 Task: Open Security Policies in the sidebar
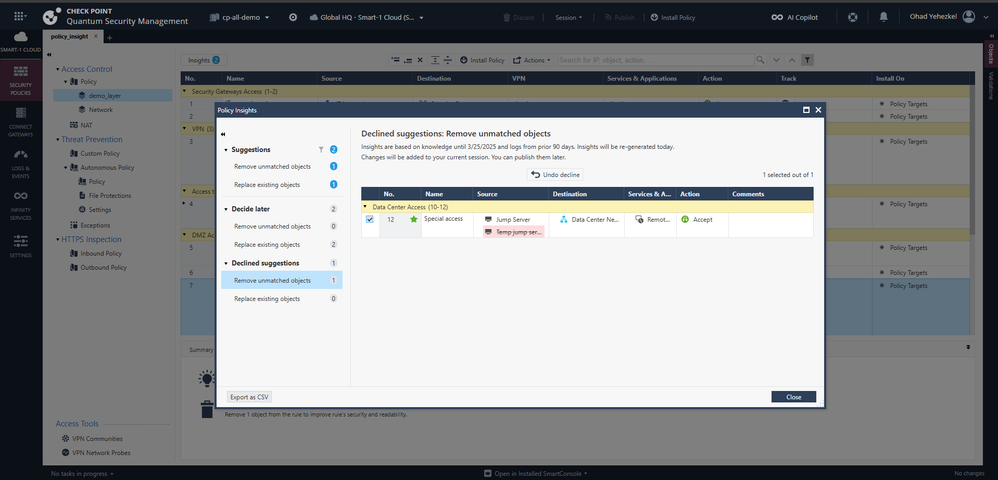click(x=20, y=80)
